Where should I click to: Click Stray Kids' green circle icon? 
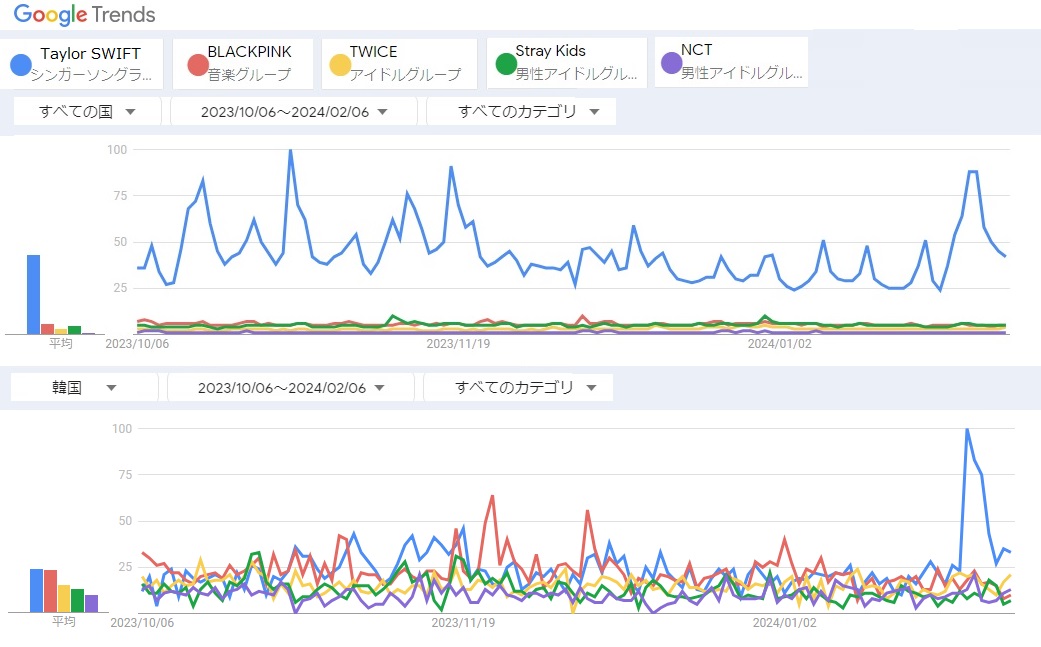coord(506,66)
